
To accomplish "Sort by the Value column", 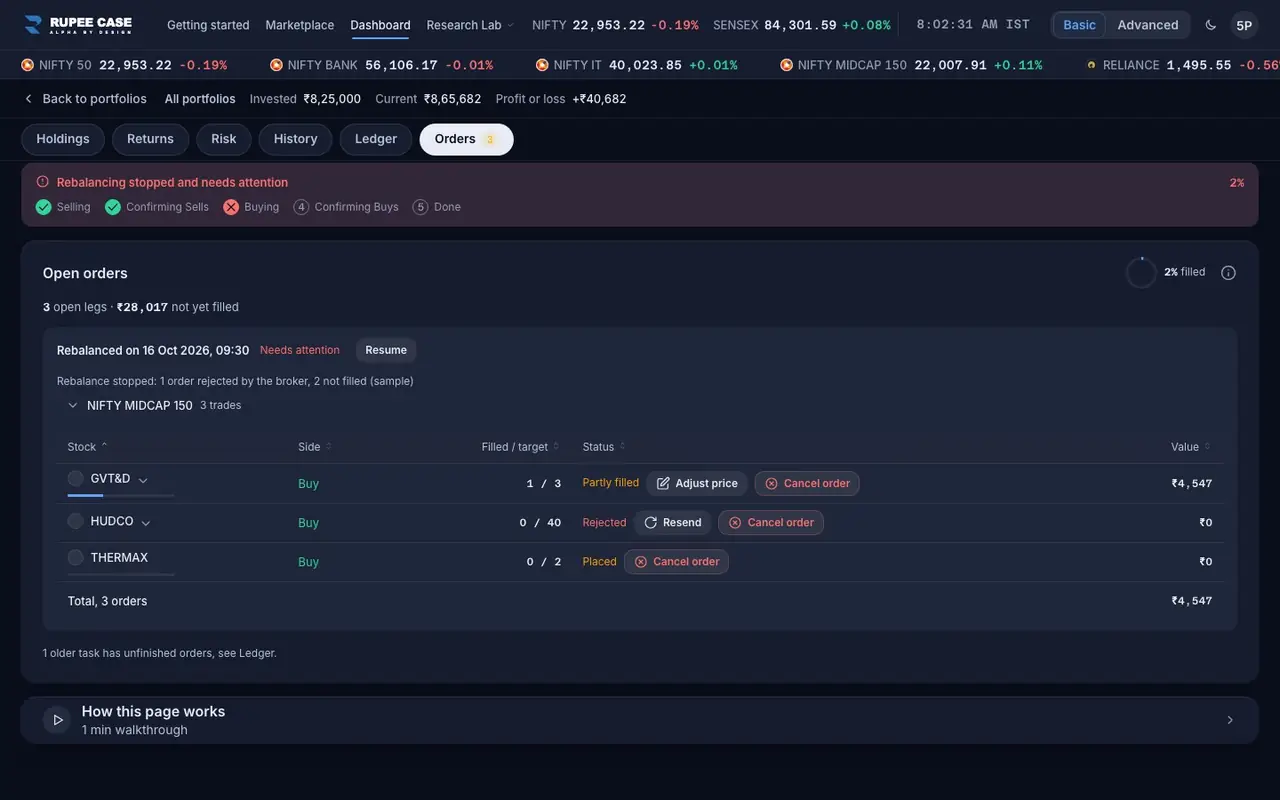I will pyautogui.click(x=1191, y=447).
